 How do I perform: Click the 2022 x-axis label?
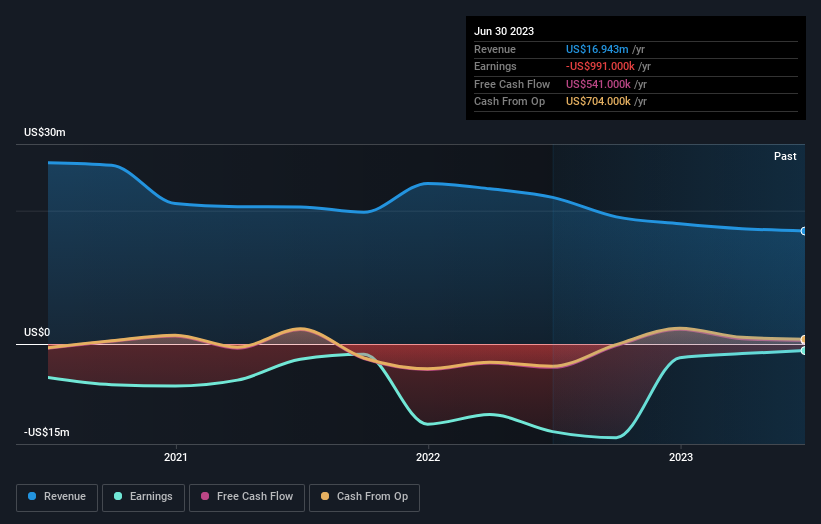pyautogui.click(x=428, y=457)
